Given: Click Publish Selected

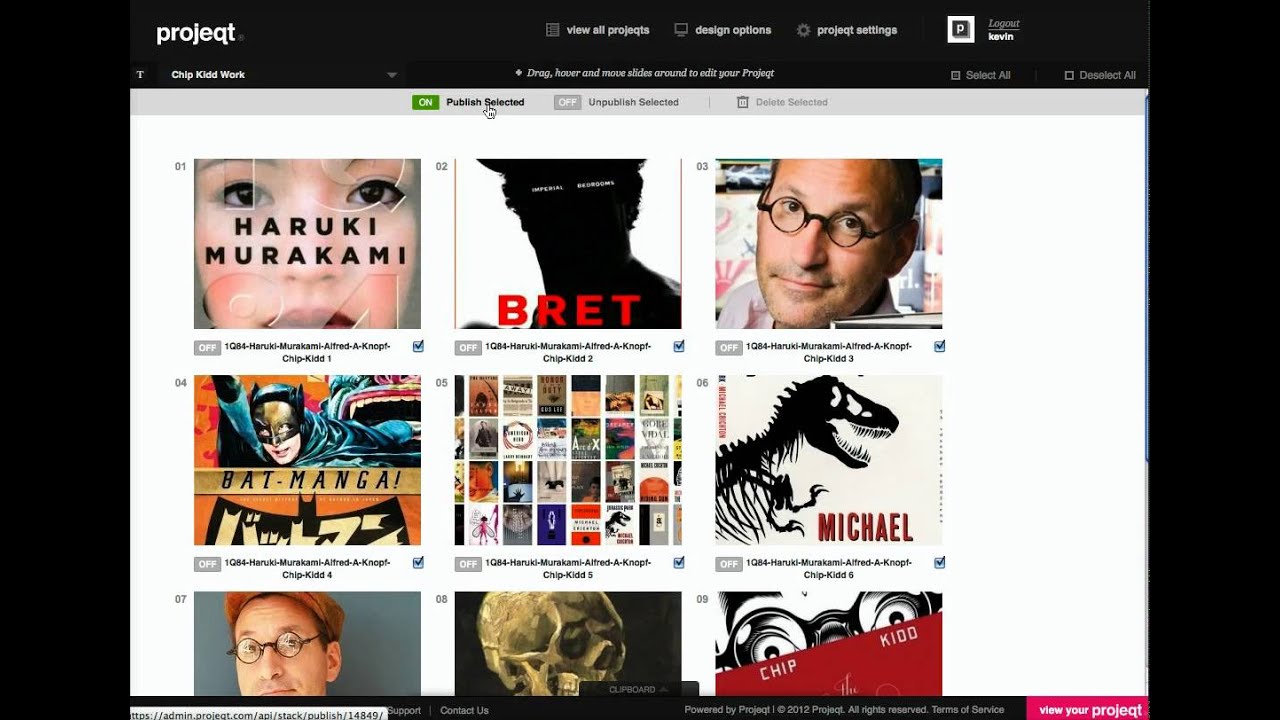Looking at the screenshot, I should click(485, 102).
